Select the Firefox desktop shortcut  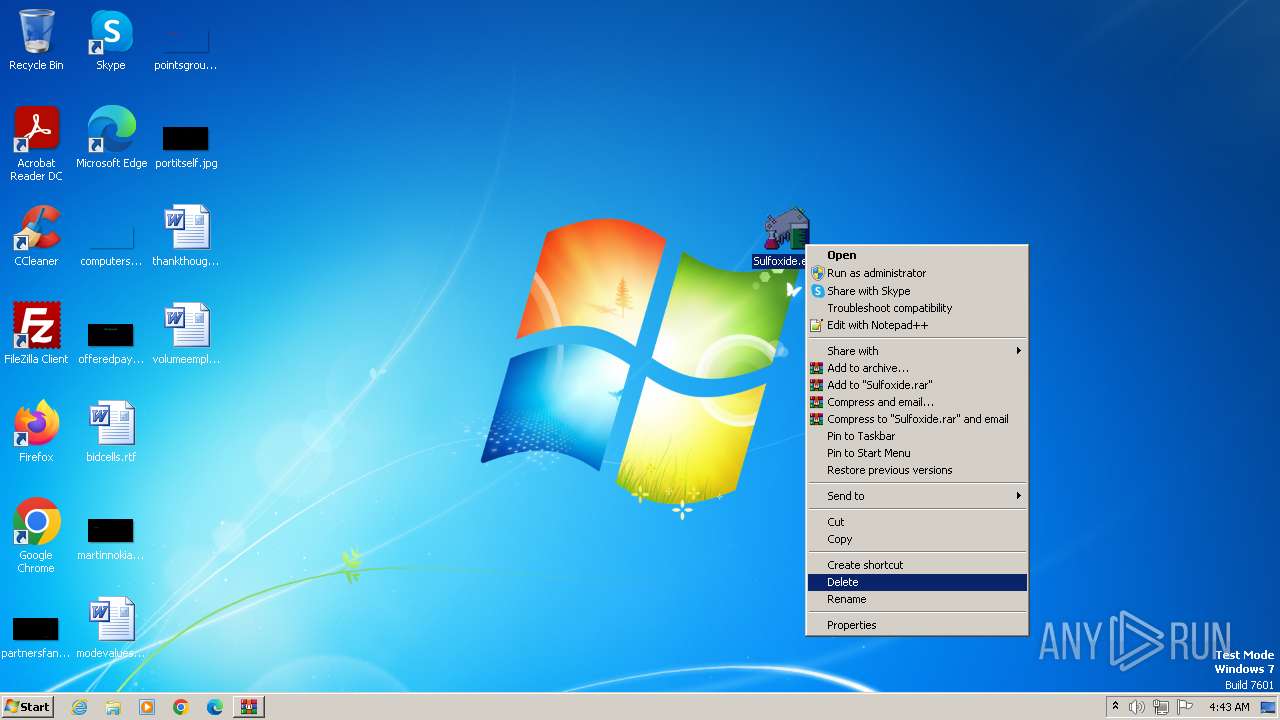click(36, 432)
